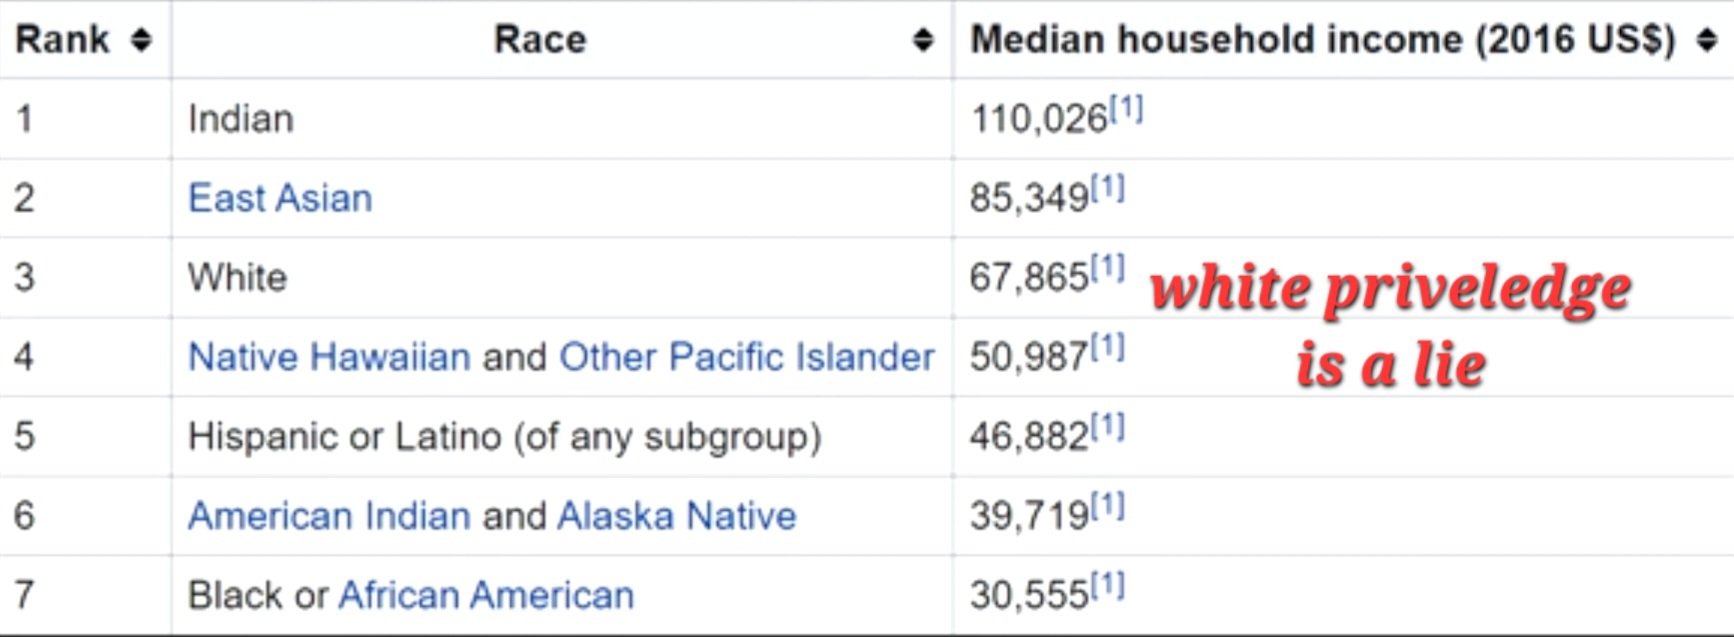
Task: Open citation [1] next to 30,555
Action: [x=1108, y=584]
